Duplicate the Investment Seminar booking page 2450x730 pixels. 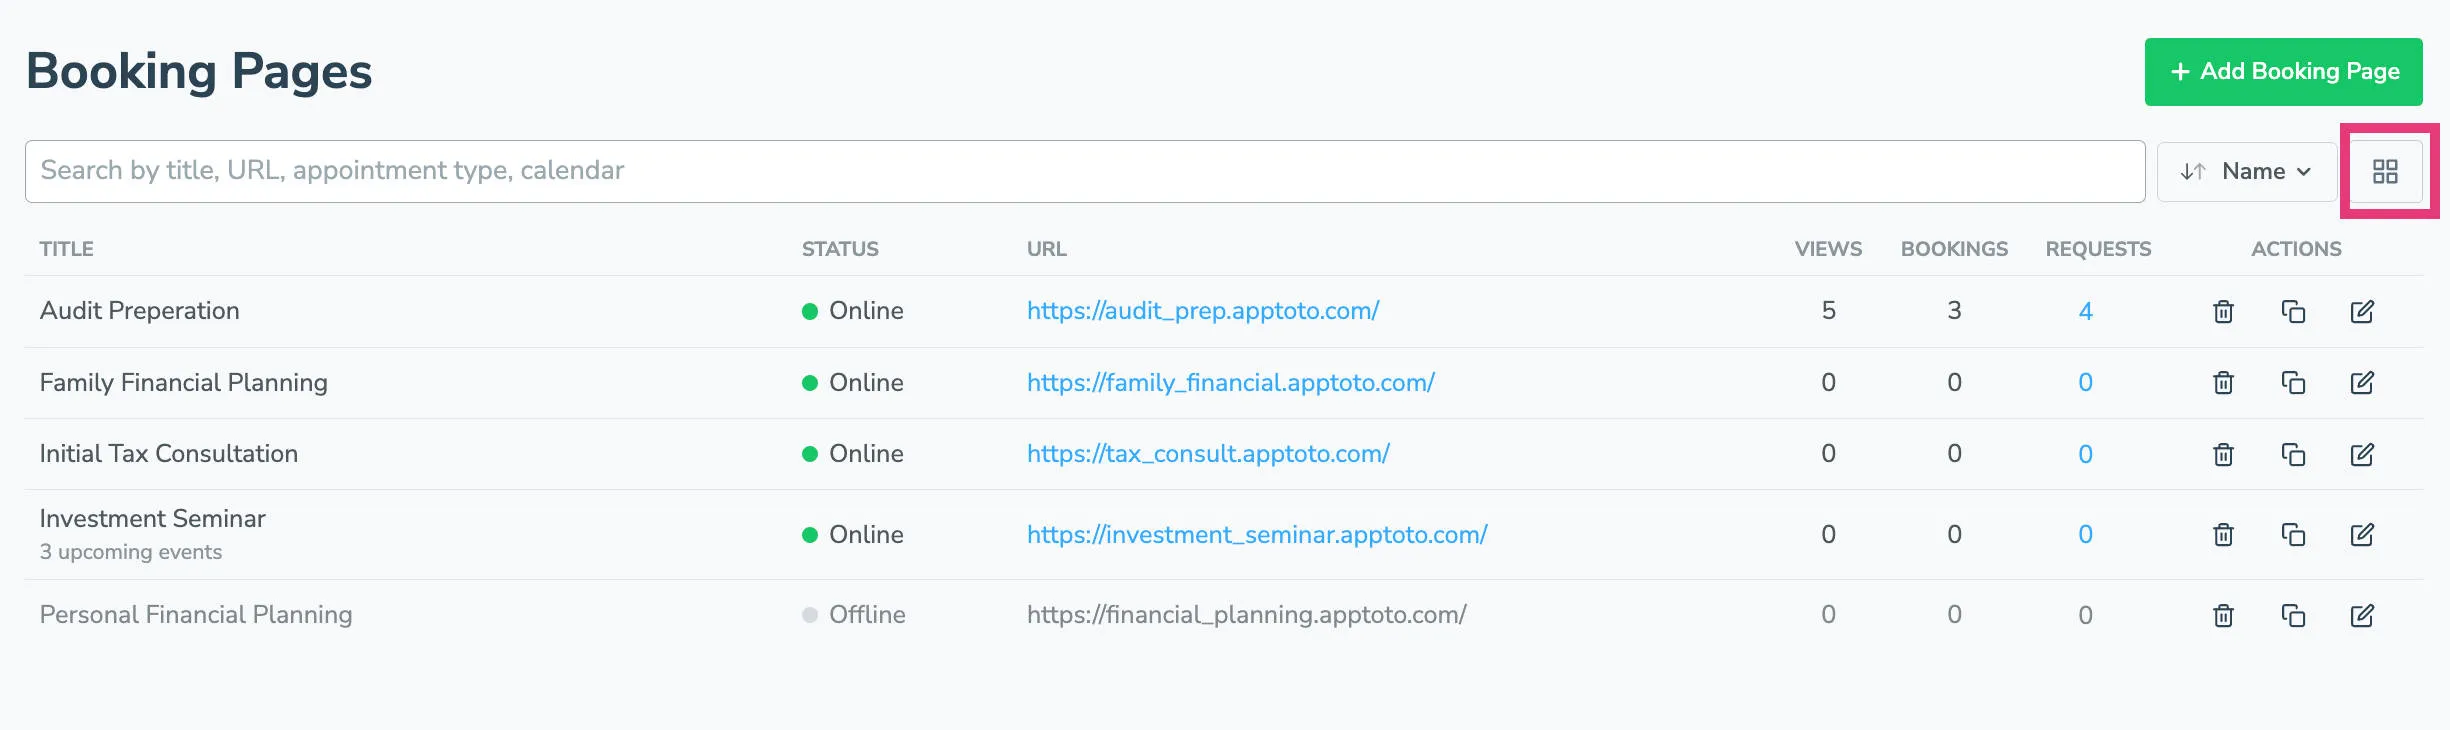[x=2293, y=534]
